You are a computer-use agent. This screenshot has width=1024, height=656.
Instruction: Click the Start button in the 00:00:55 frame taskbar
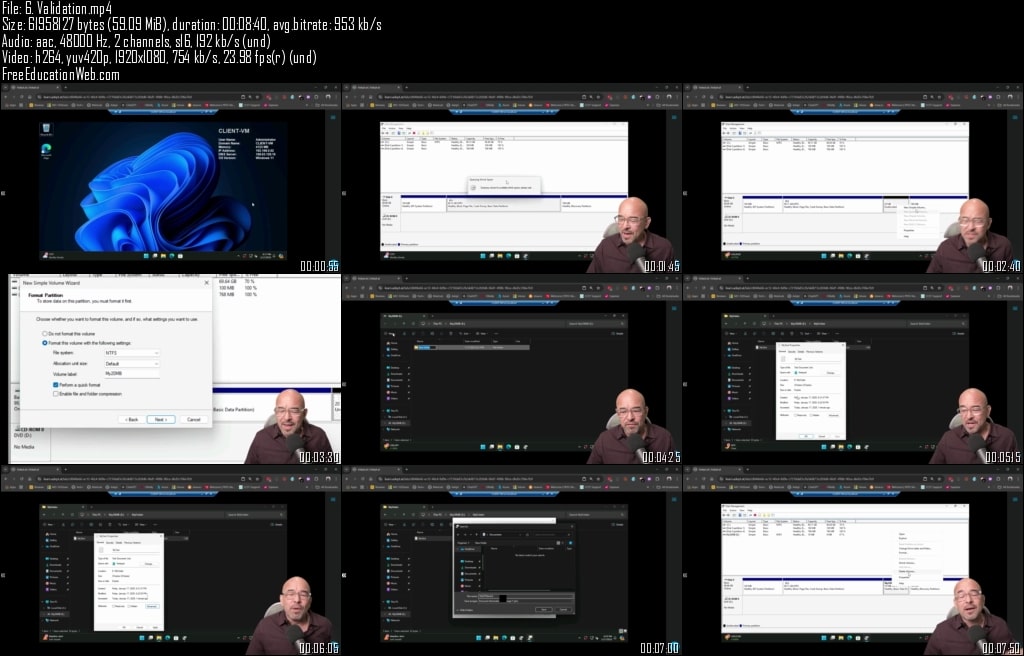[x=146, y=256]
